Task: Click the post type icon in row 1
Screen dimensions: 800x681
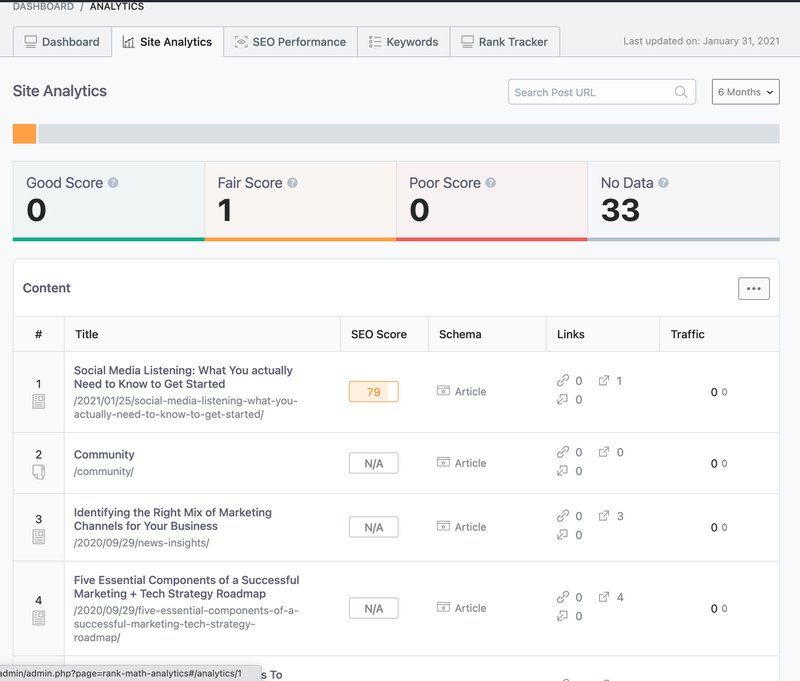Action: (39, 401)
